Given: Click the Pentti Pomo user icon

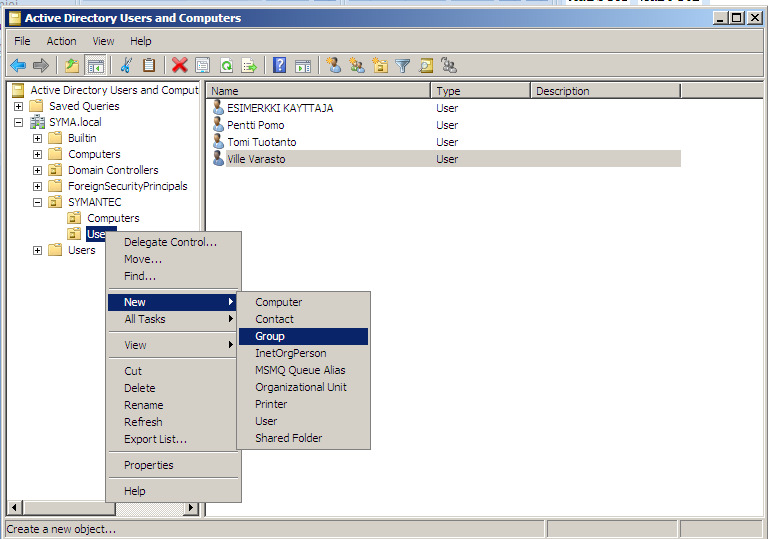Looking at the screenshot, I should 218,124.
